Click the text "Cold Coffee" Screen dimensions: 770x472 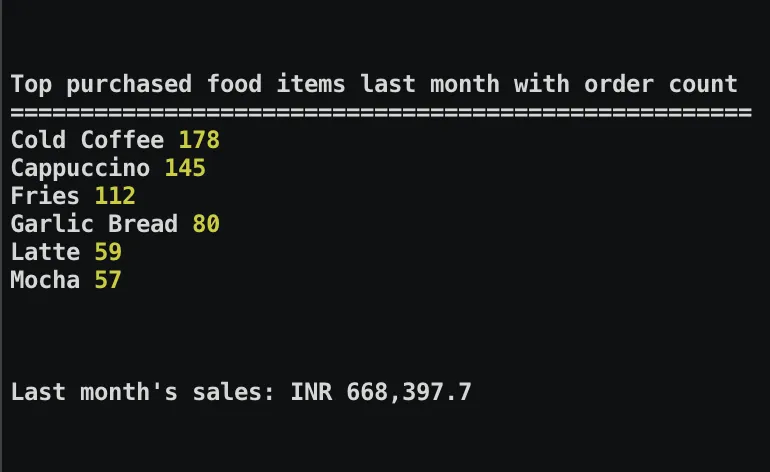coord(87,140)
